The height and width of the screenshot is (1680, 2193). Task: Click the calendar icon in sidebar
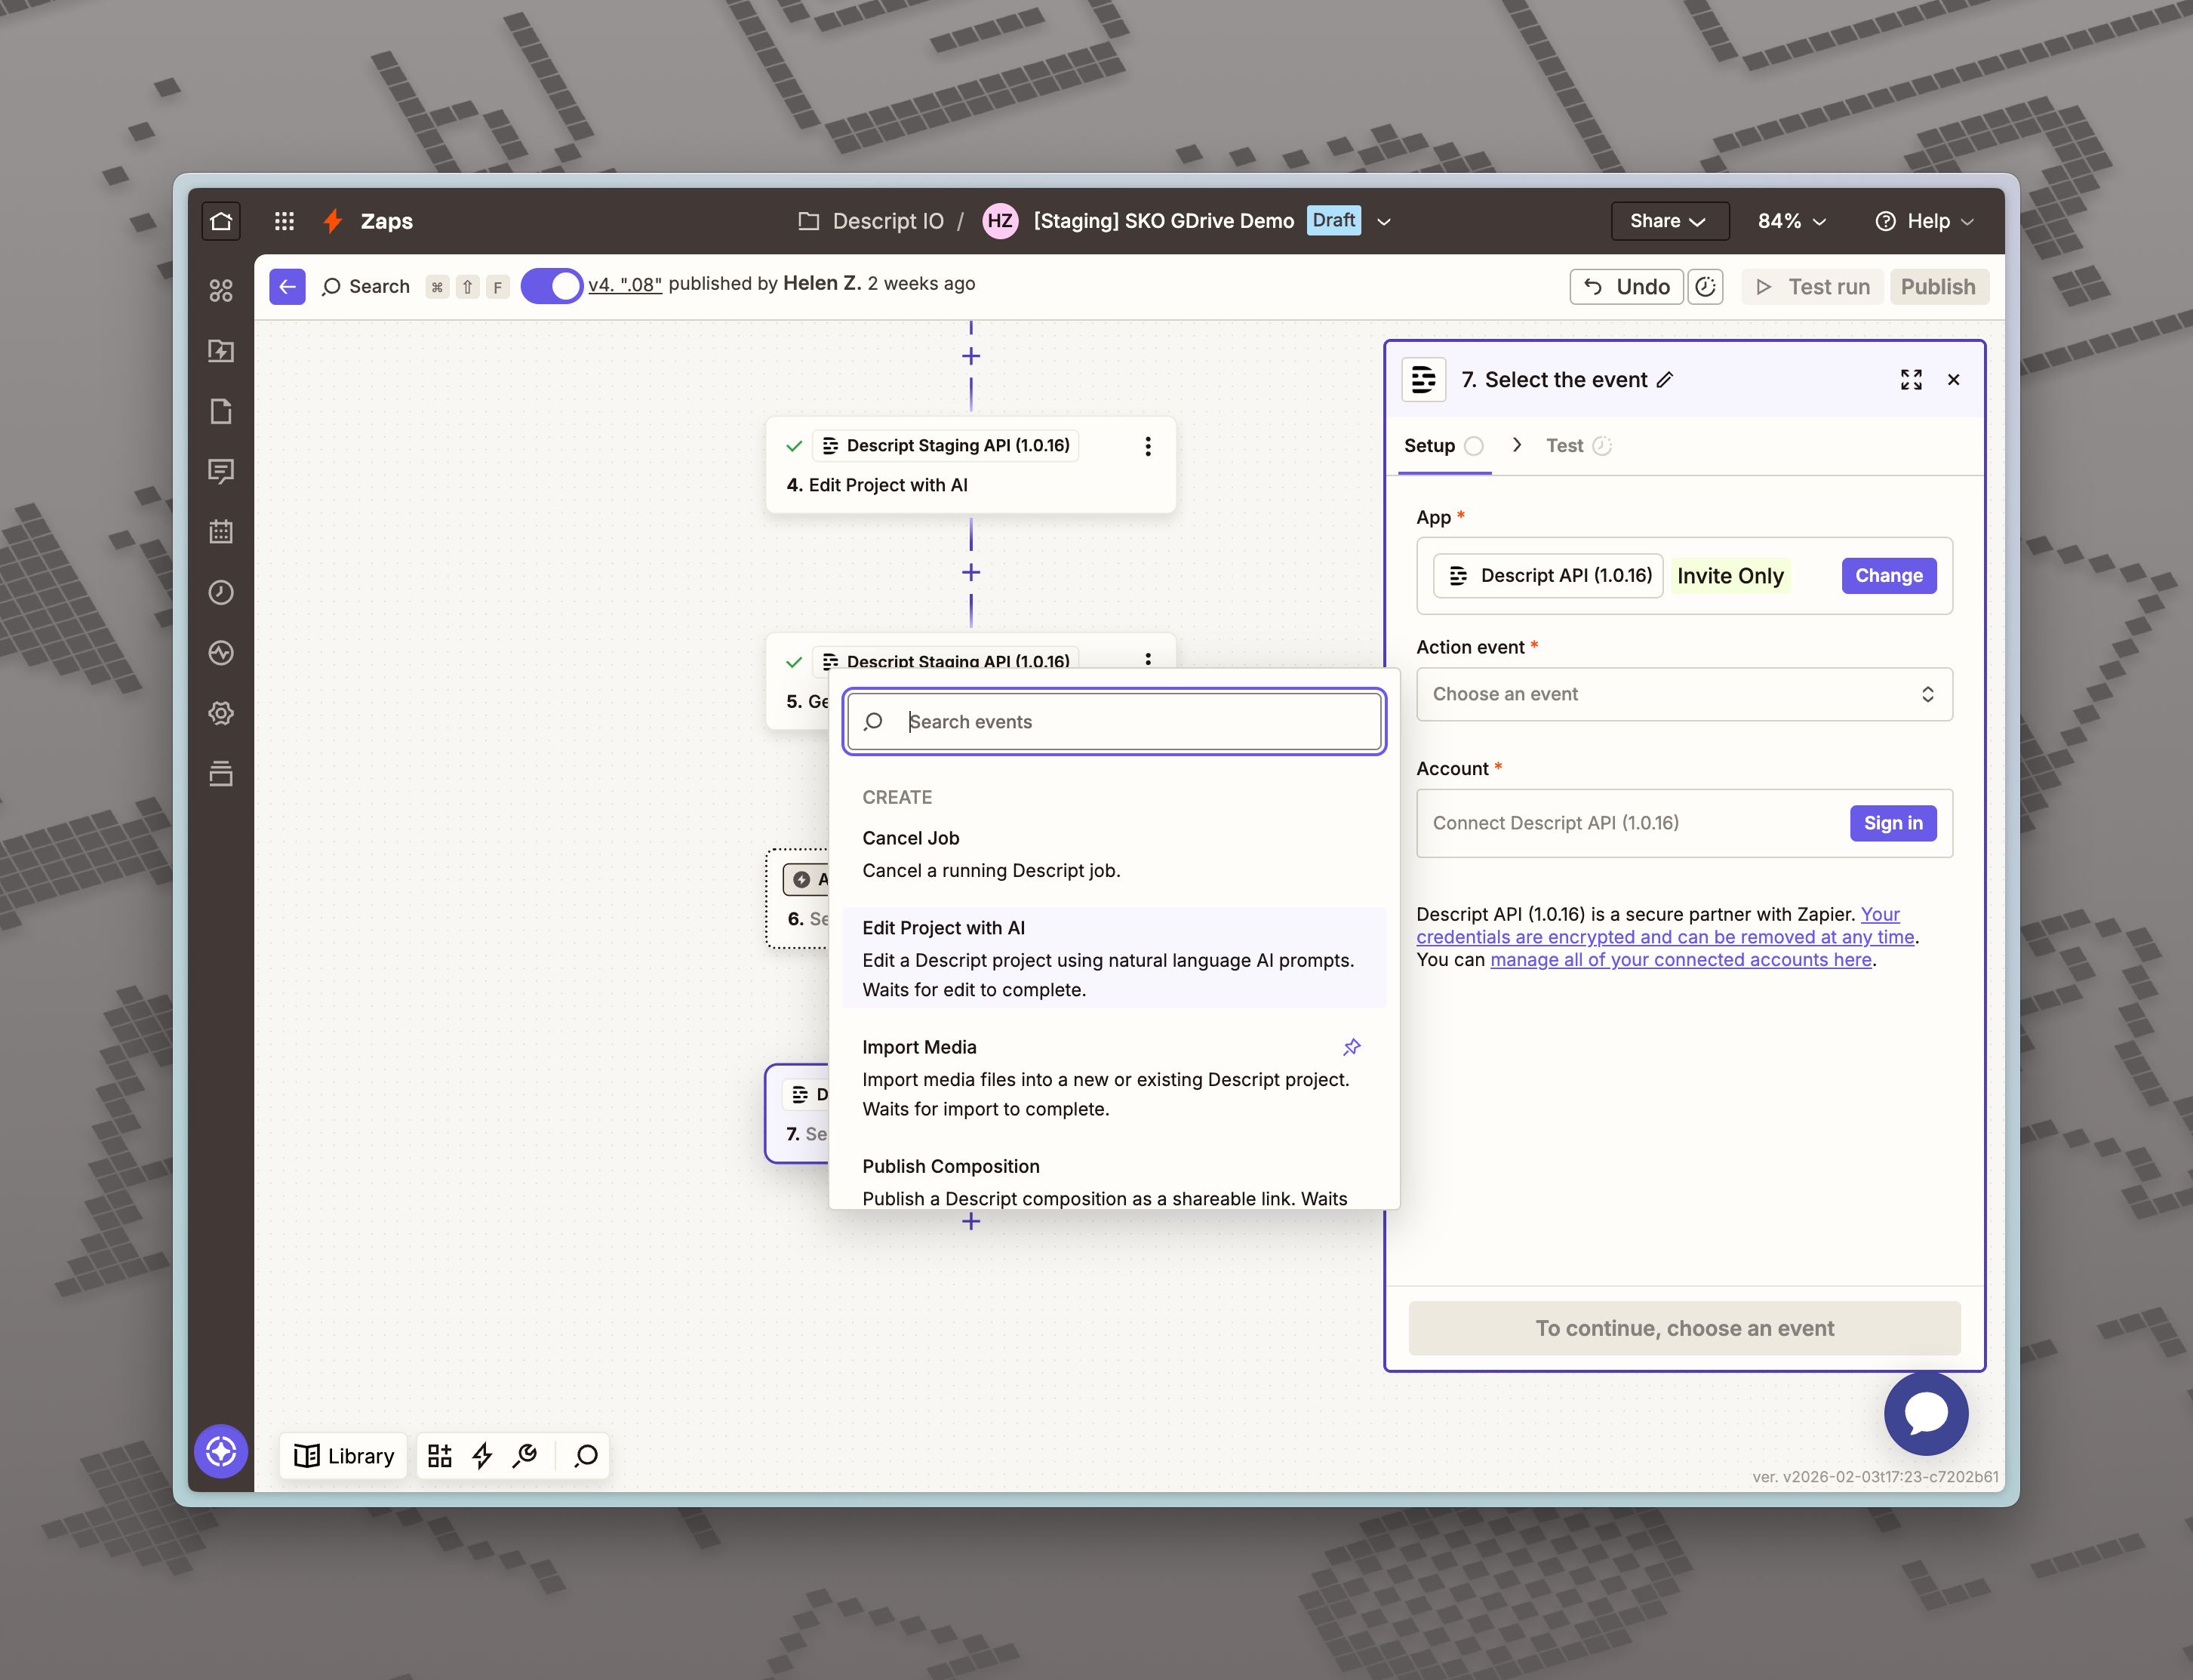[x=221, y=532]
